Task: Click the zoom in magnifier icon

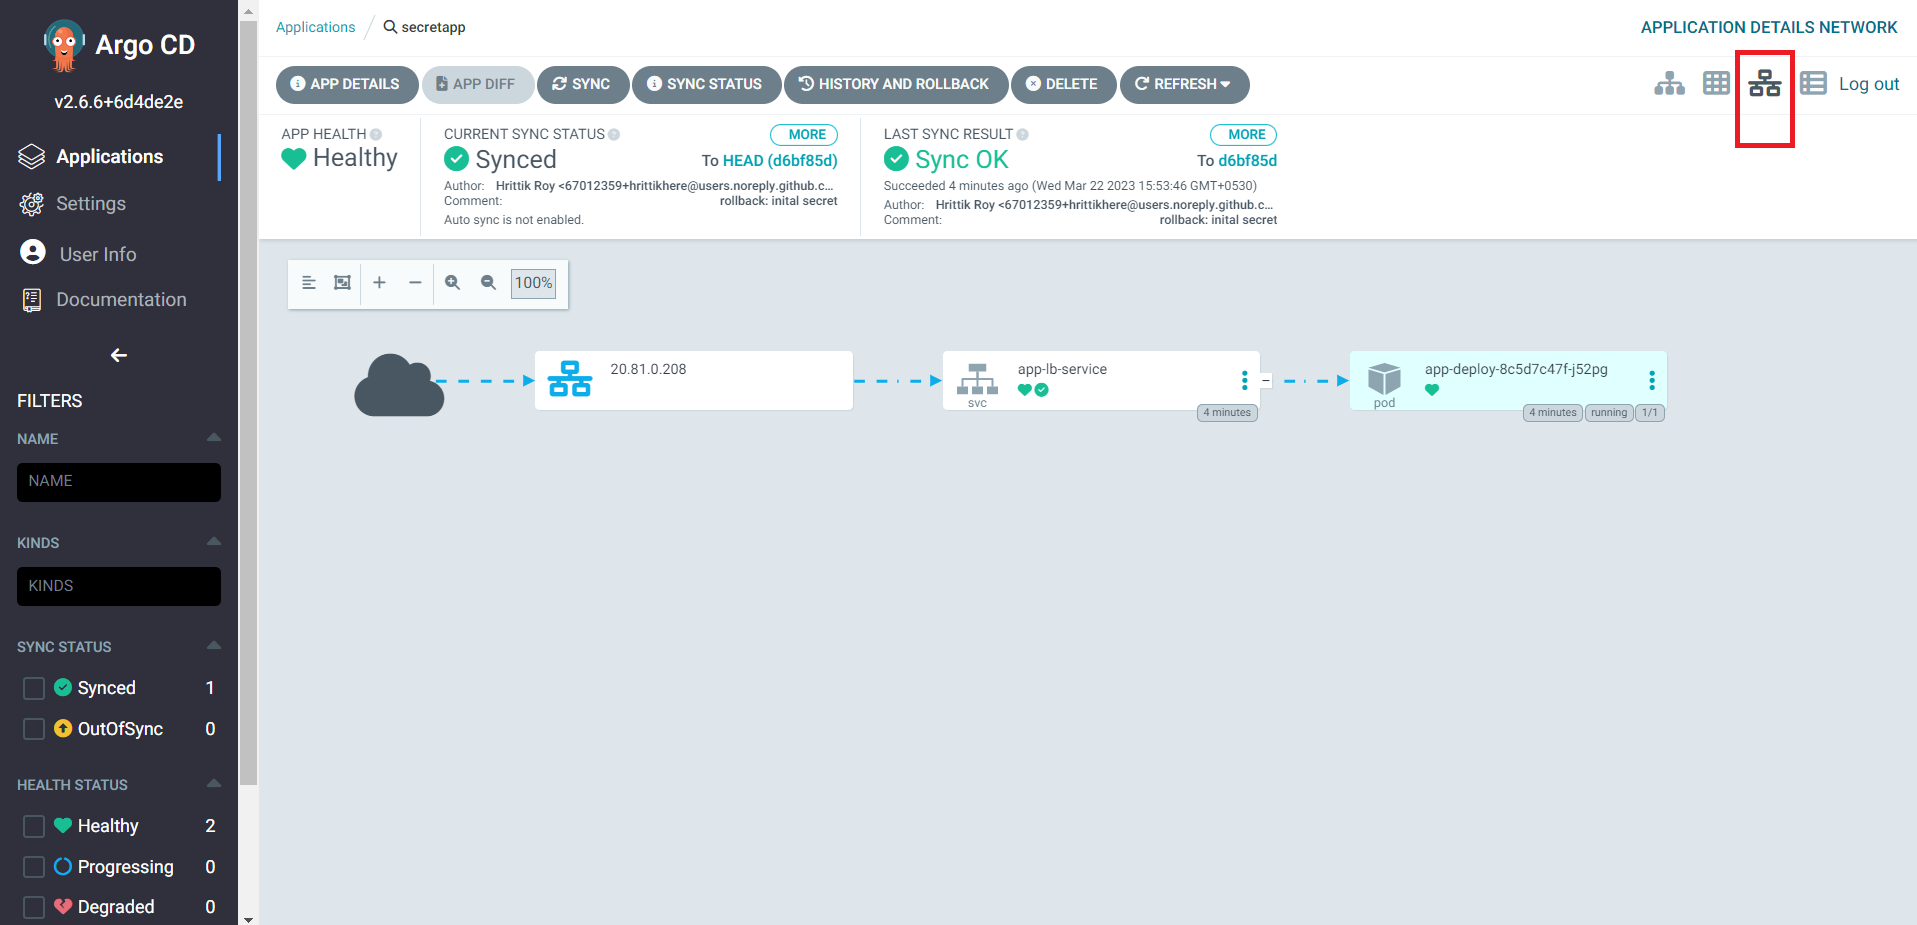Action: coord(452,283)
